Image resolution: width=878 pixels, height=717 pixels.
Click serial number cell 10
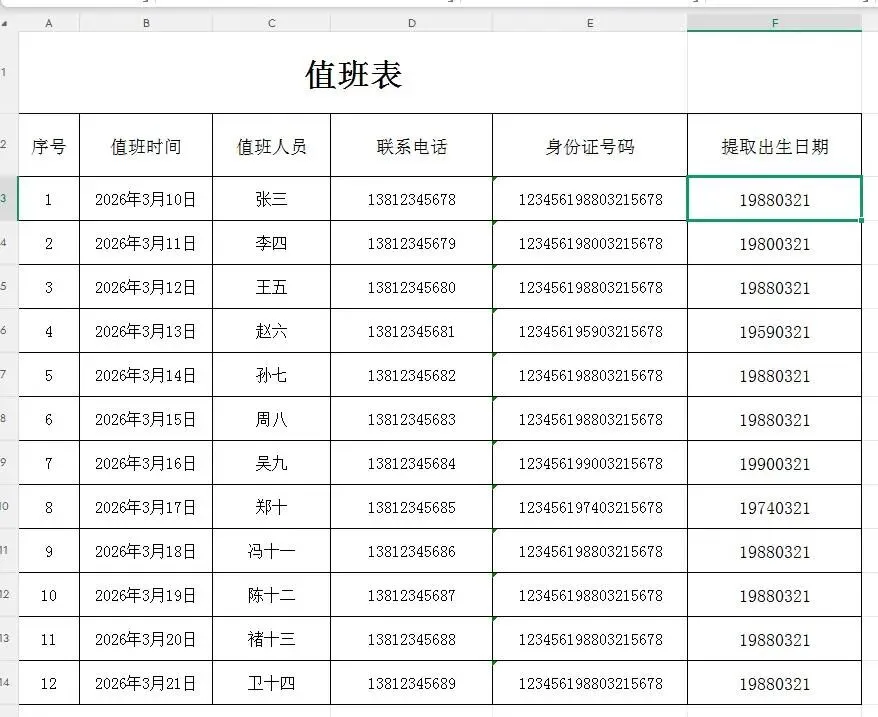(x=49, y=594)
